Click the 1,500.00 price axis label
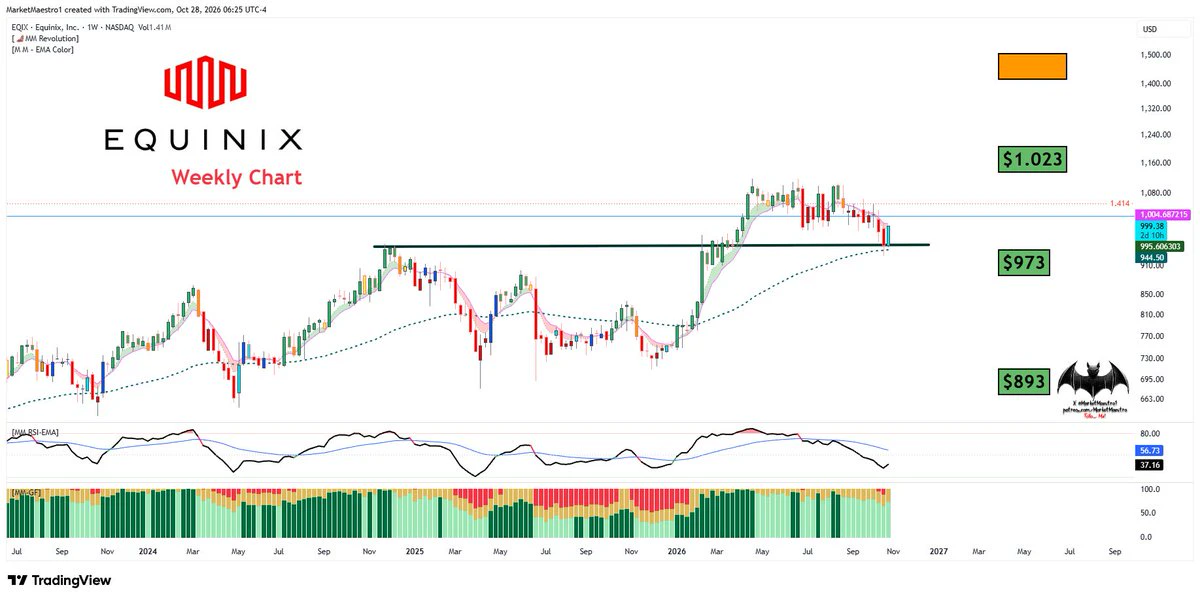The image size is (1200, 600). (1158, 55)
